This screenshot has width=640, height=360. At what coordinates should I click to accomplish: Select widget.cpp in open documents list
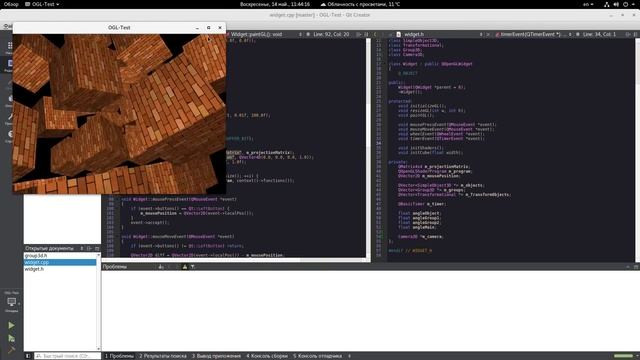60,262
